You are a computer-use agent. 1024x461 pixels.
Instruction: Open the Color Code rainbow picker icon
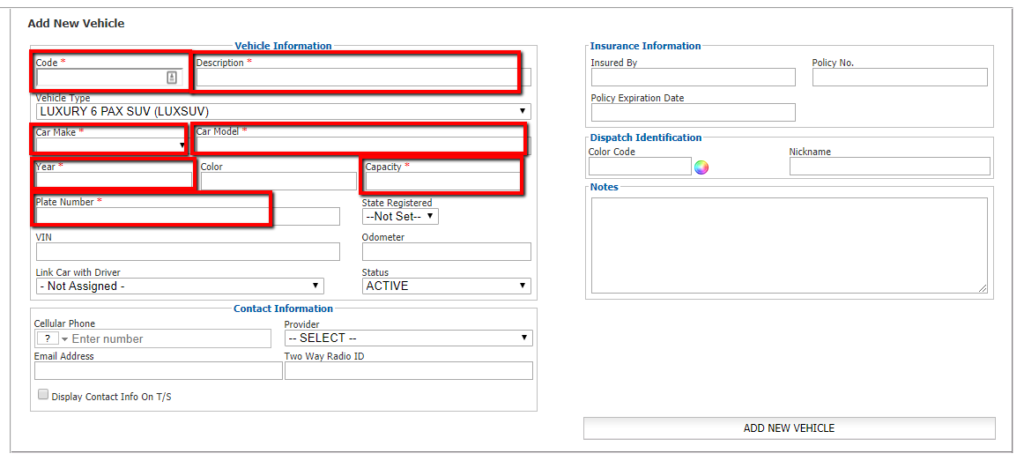[701, 167]
